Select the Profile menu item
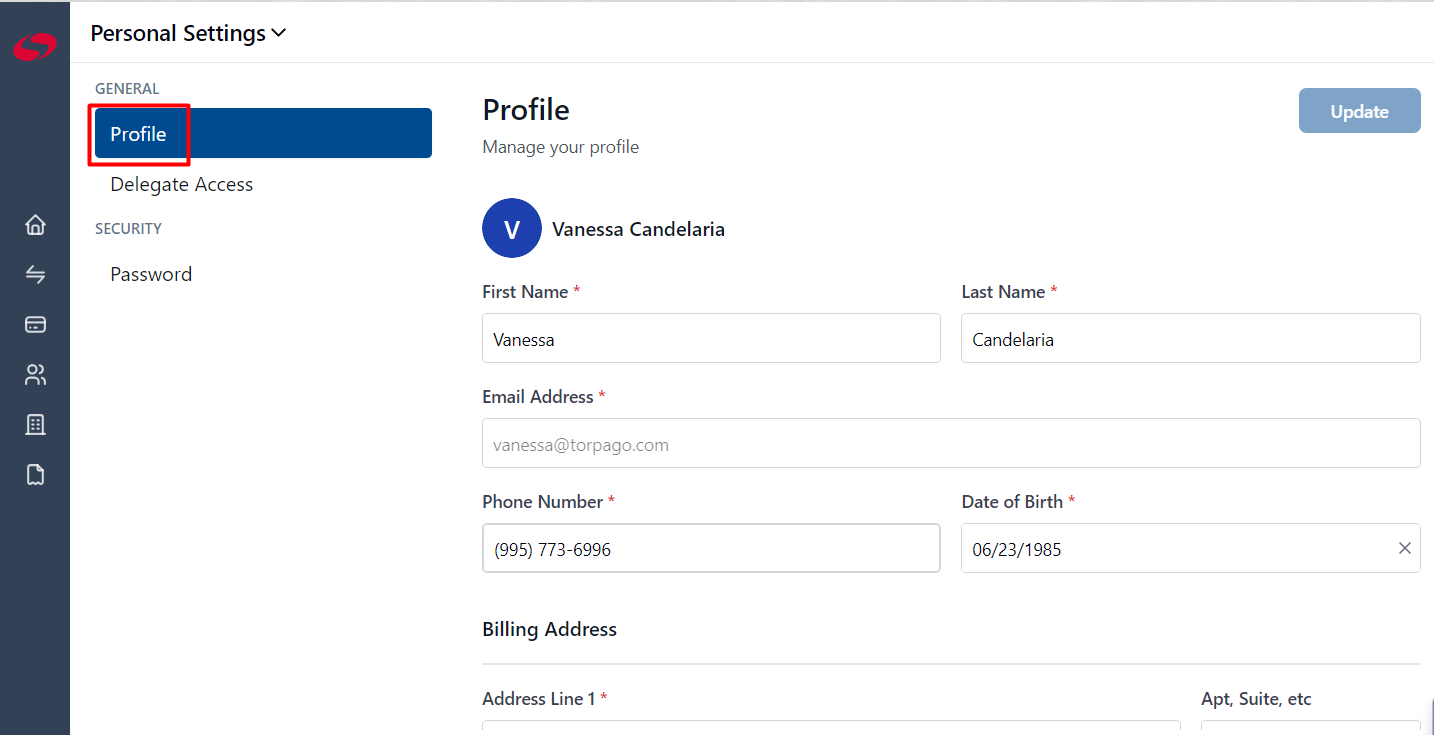Image resolution: width=1434 pixels, height=735 pixels. pos(263,133)
